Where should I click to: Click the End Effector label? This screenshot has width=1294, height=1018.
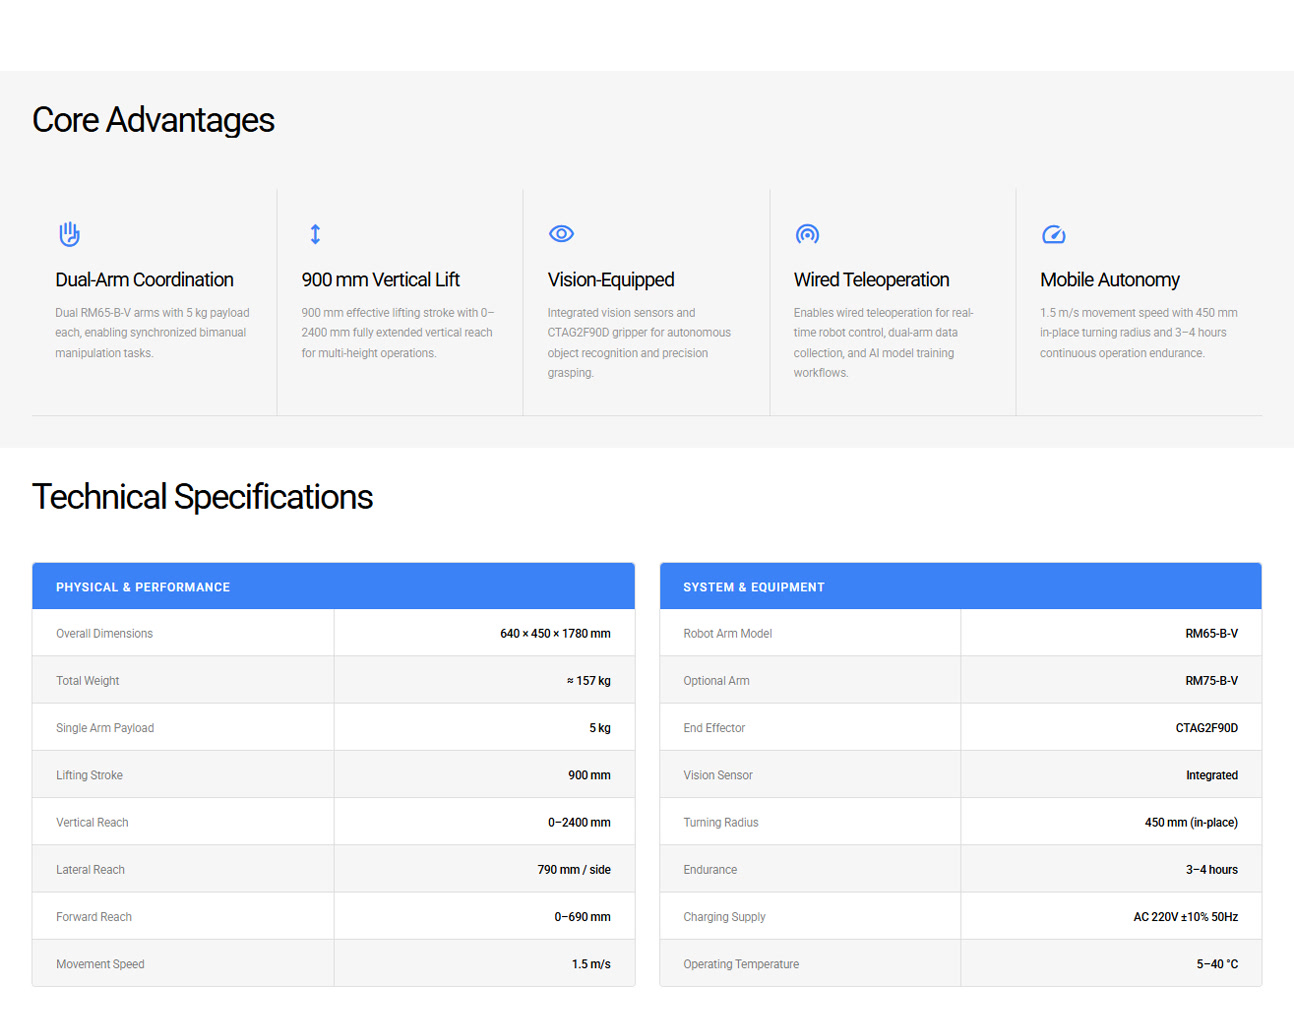click(714, 728)
